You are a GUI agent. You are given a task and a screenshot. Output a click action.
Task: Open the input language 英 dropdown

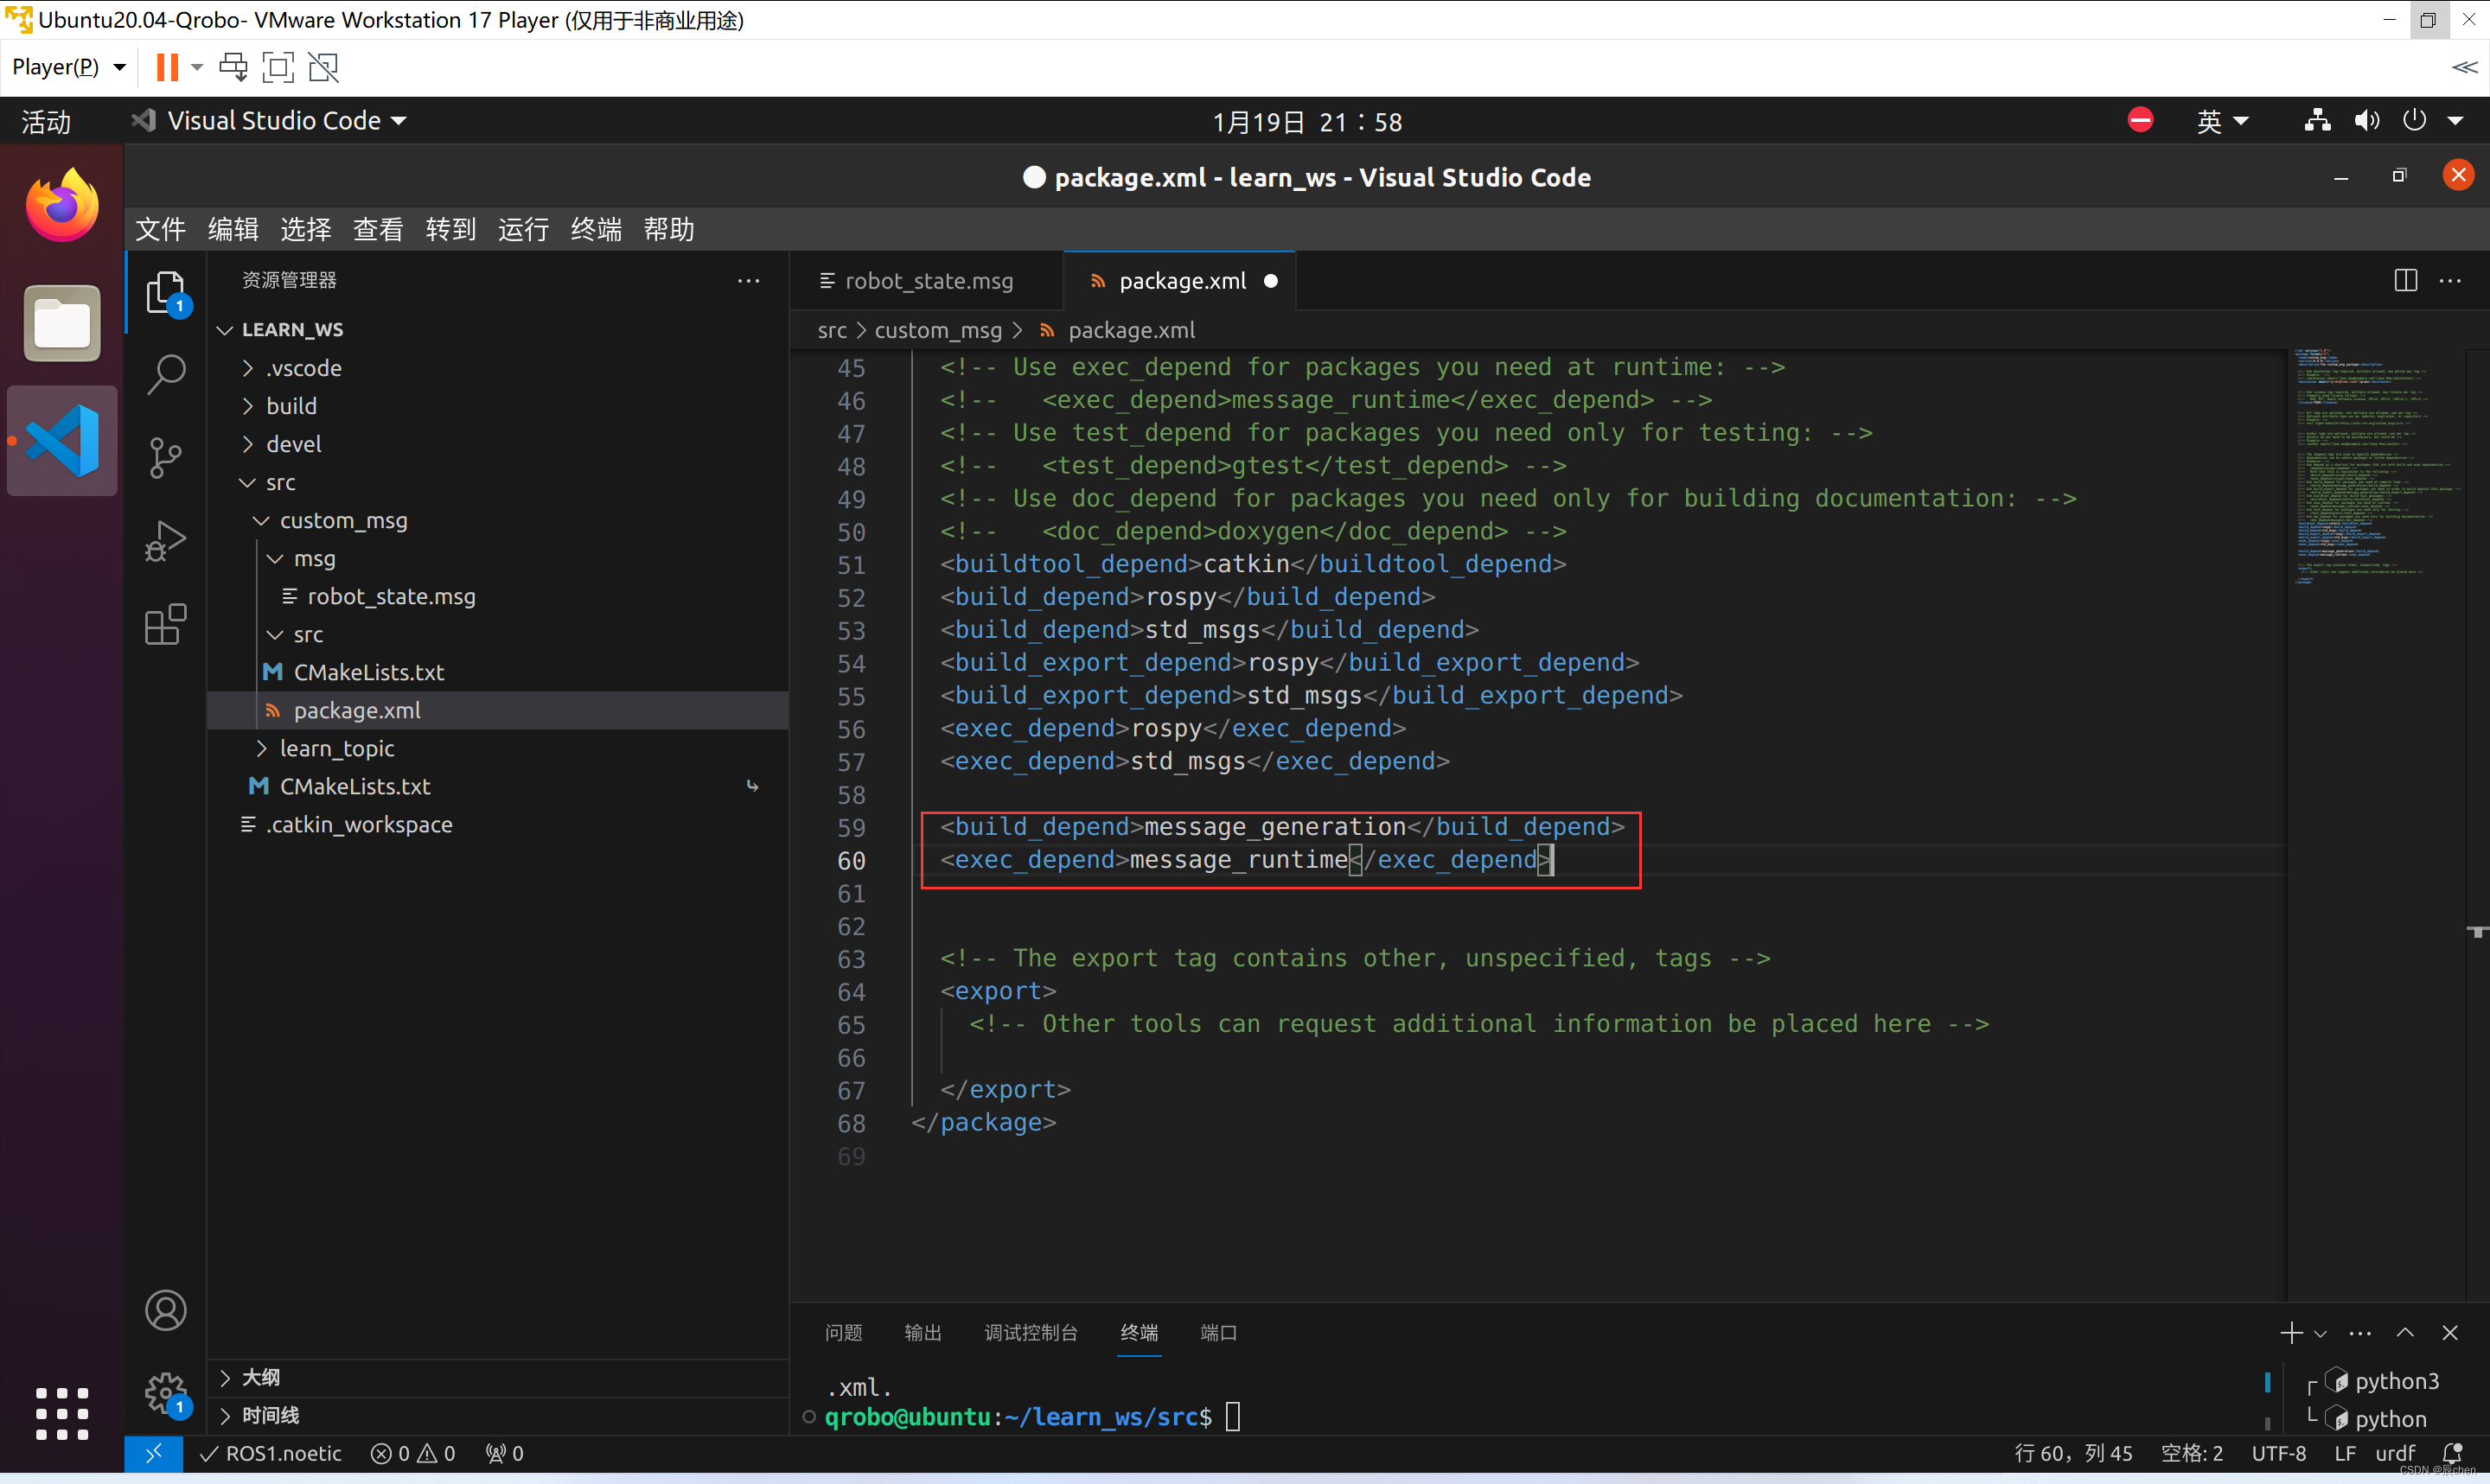[x=2222, y=121]
